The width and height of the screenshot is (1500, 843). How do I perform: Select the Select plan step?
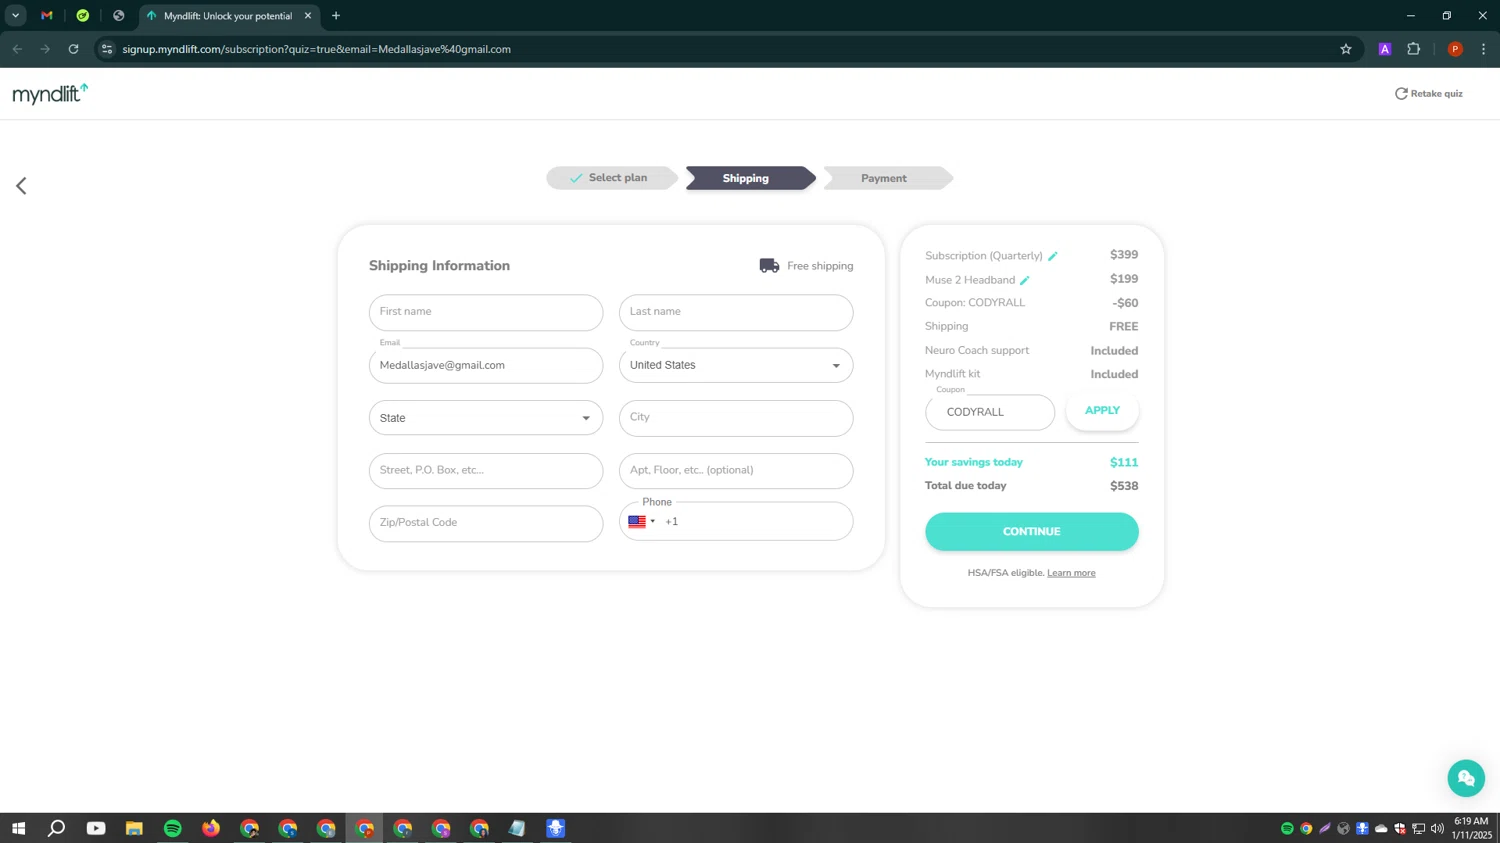coord(611,178)
